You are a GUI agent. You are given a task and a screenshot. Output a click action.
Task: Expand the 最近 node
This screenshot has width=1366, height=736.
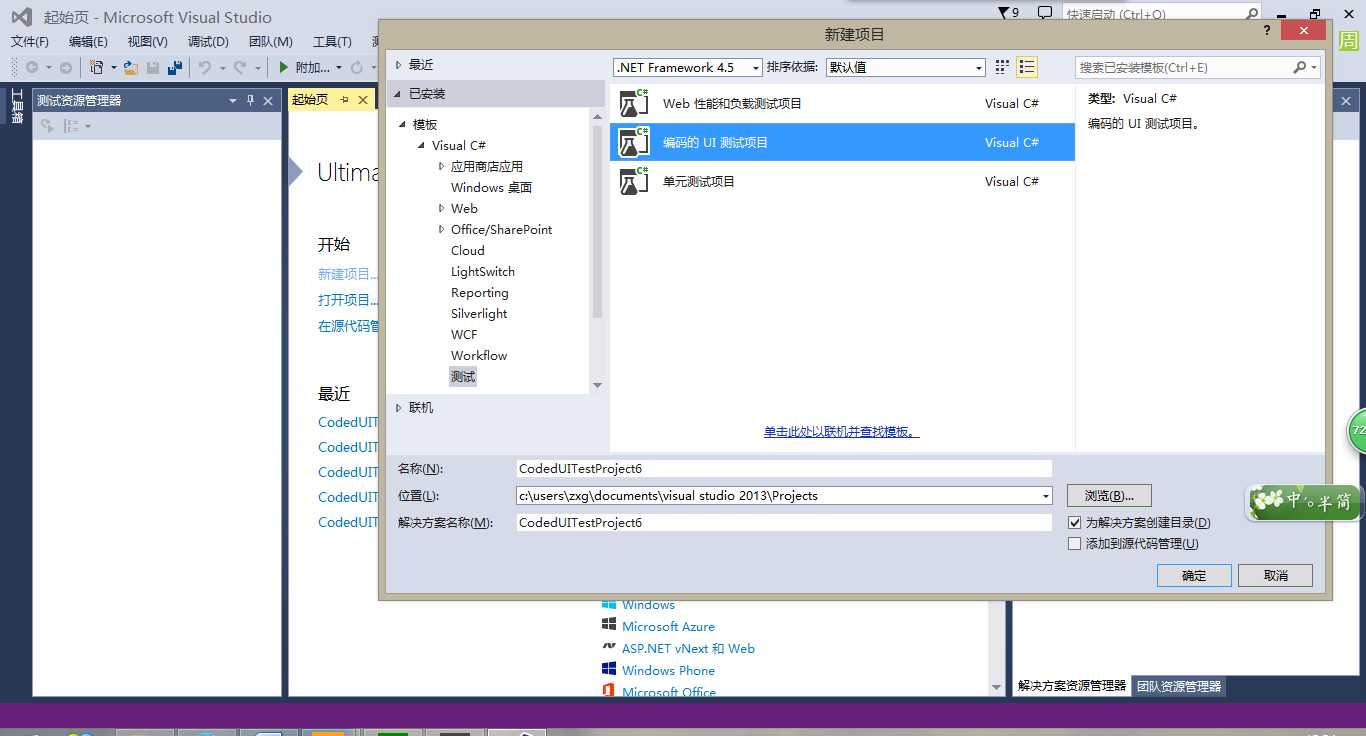tap(399, 65)
